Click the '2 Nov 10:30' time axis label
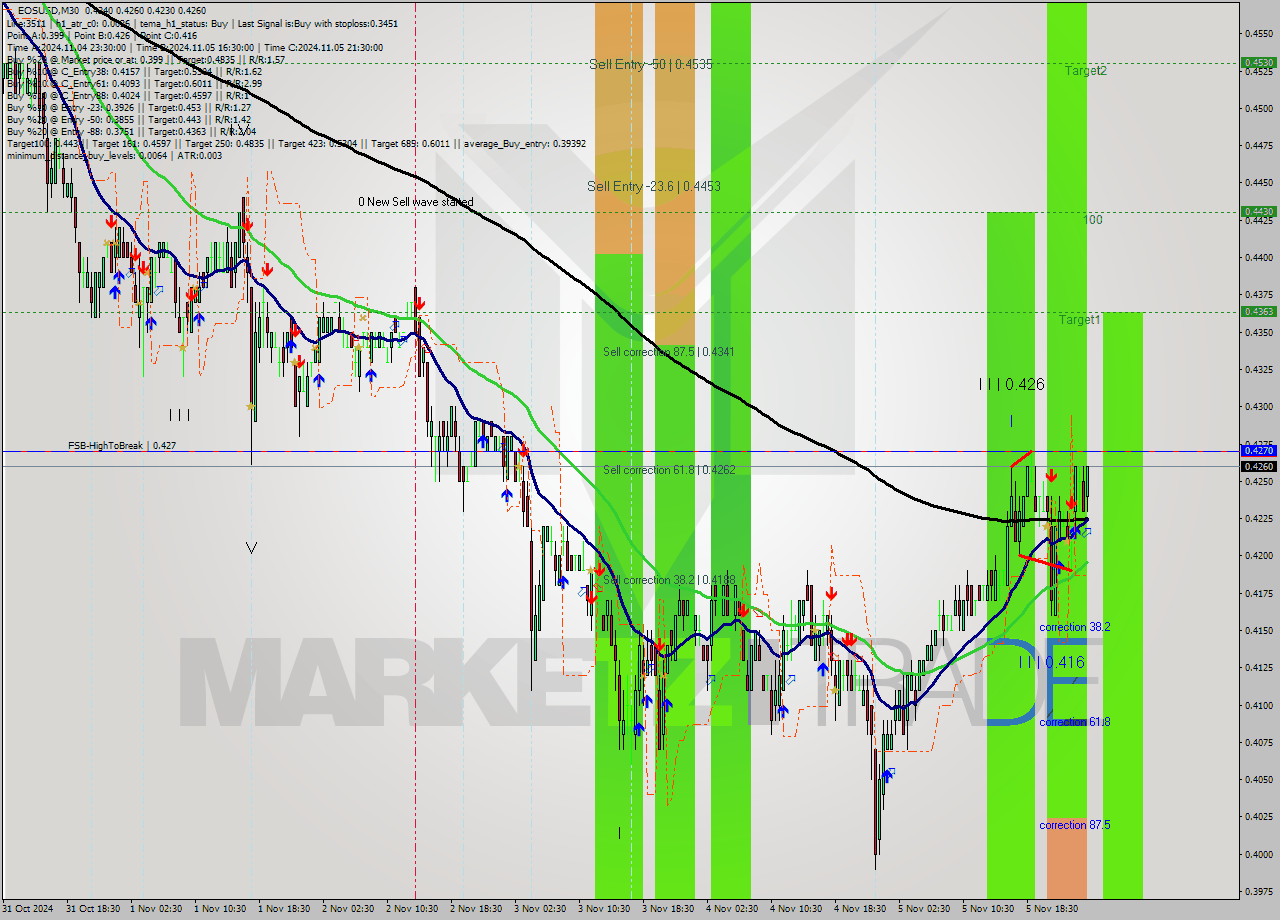 (x=410, y=909)
